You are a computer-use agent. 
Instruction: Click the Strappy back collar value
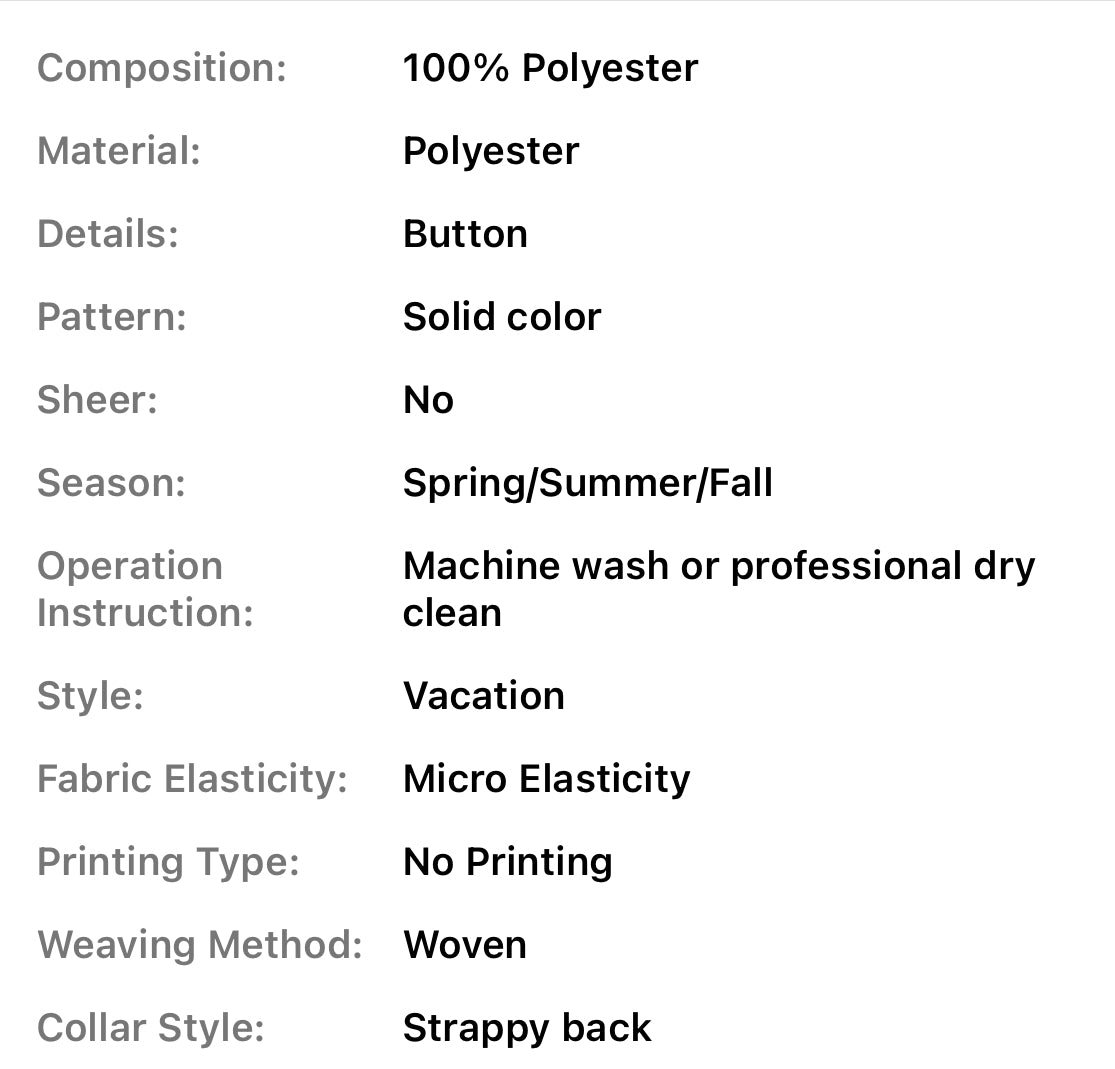(x=527, y=1028)
